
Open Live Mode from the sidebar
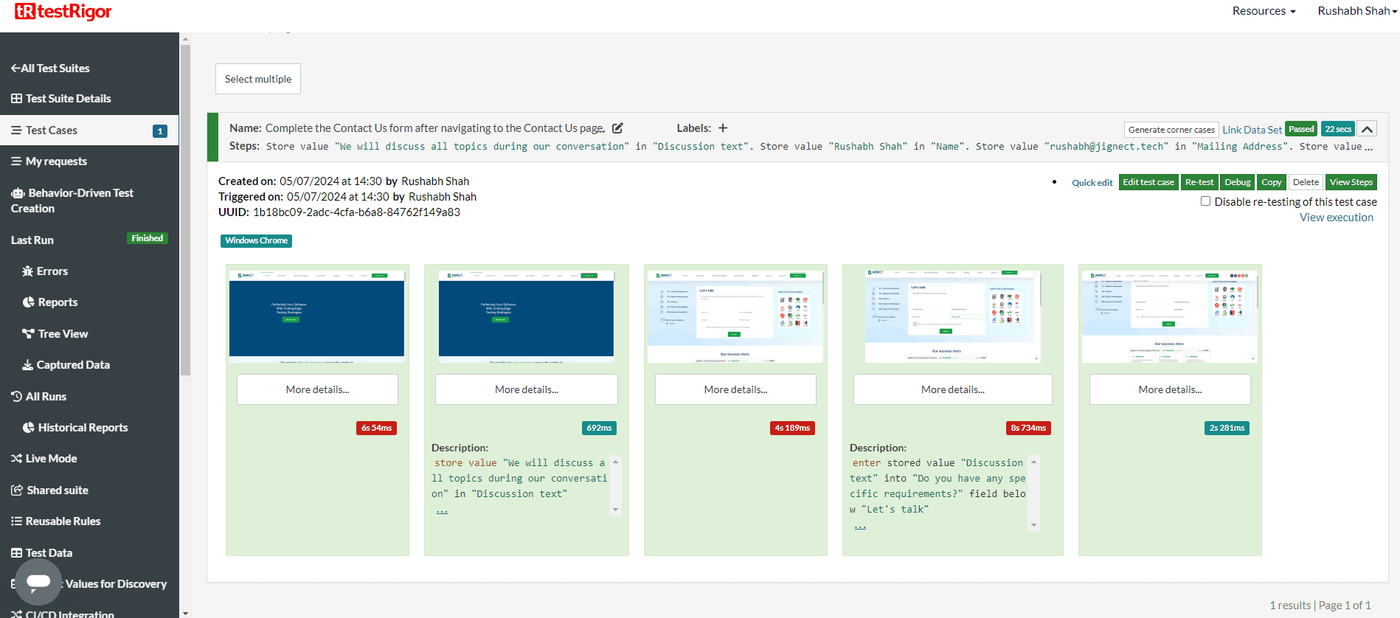click(43, 458)
